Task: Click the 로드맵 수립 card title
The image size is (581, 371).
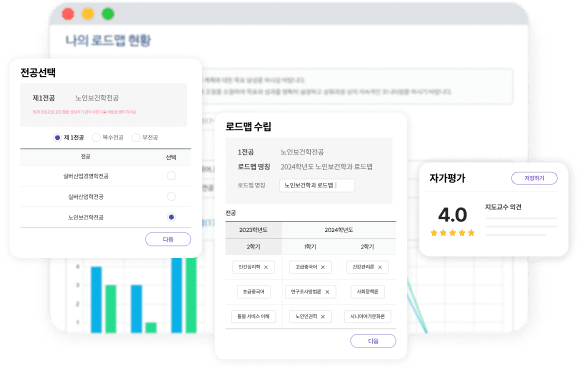Action: tap(248, 127)
